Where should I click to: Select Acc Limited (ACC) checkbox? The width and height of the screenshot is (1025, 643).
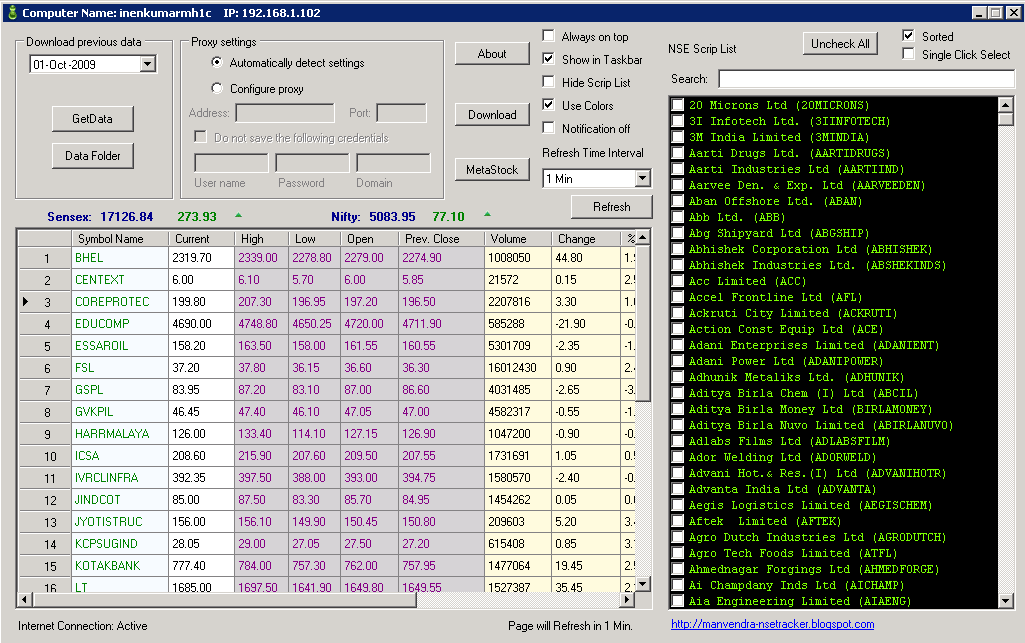click(678, 281)
